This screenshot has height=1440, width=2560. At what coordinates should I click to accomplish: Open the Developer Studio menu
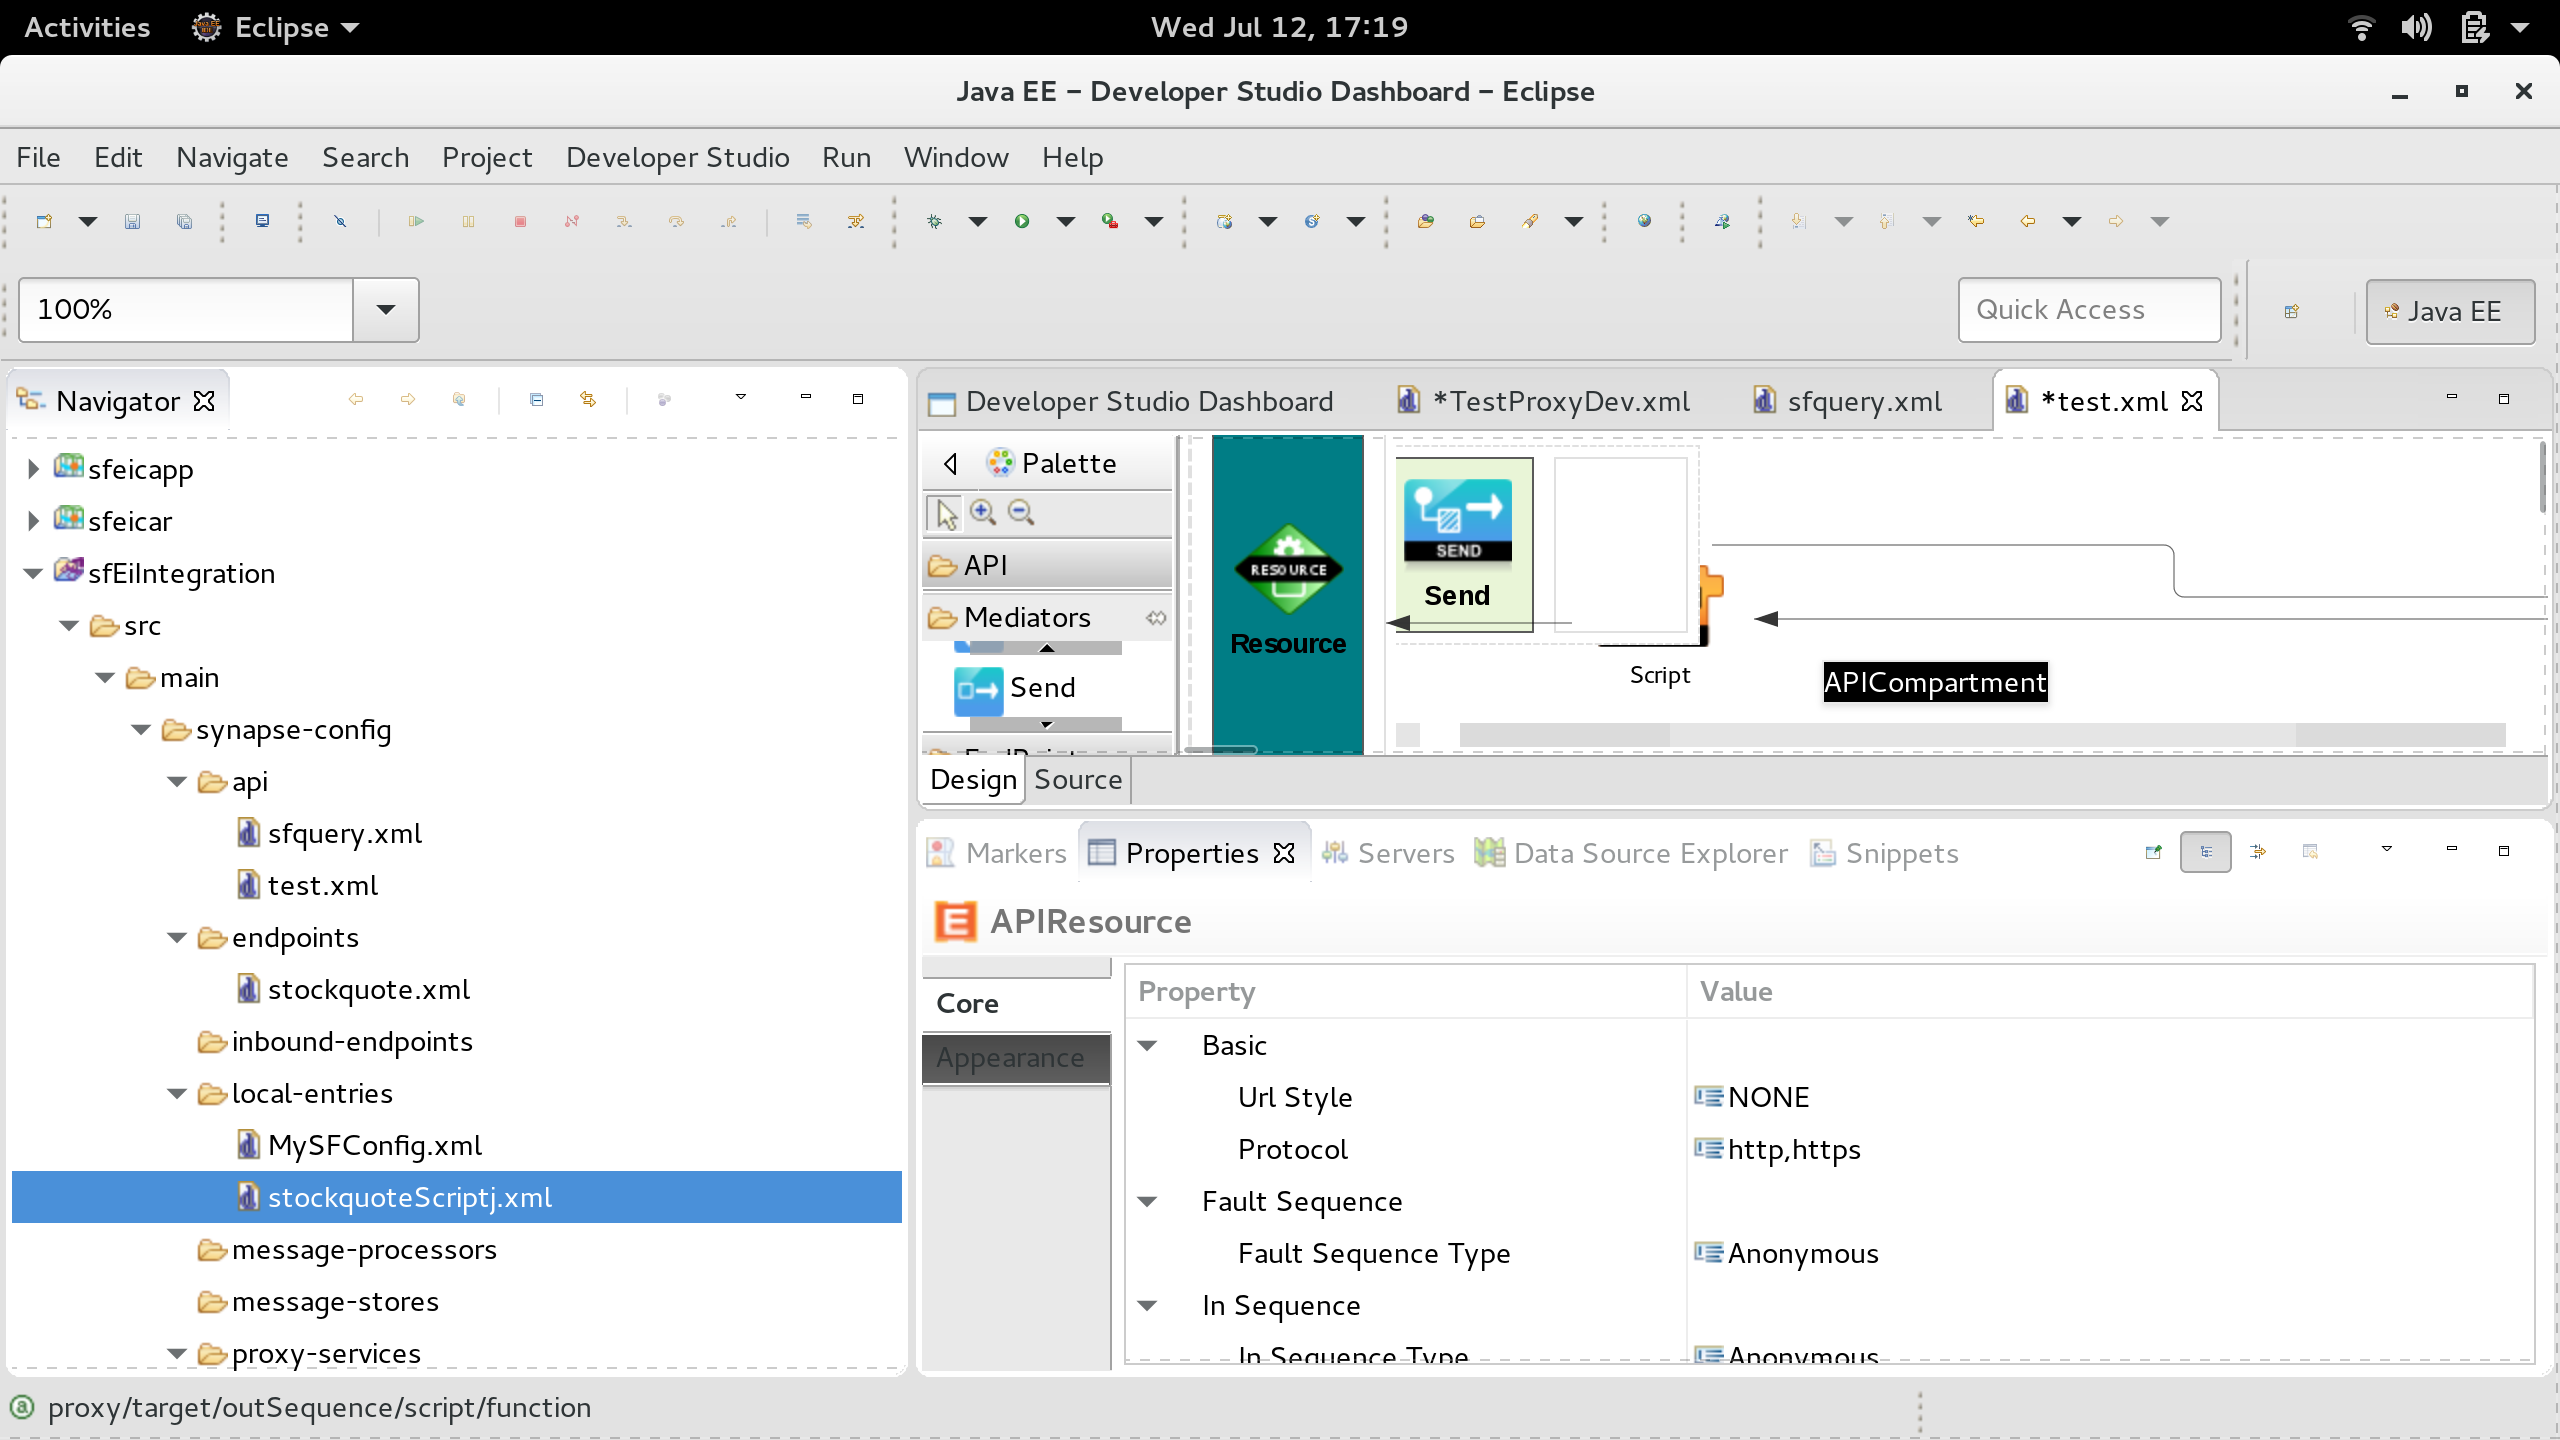click(677, 157)
